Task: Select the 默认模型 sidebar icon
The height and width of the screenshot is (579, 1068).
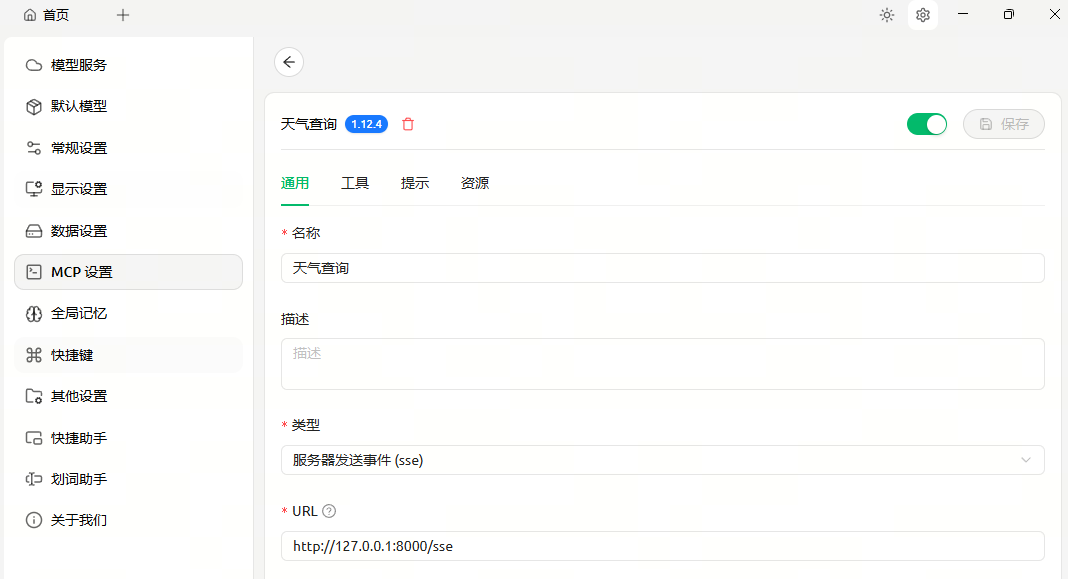Action: pos(78,106)
